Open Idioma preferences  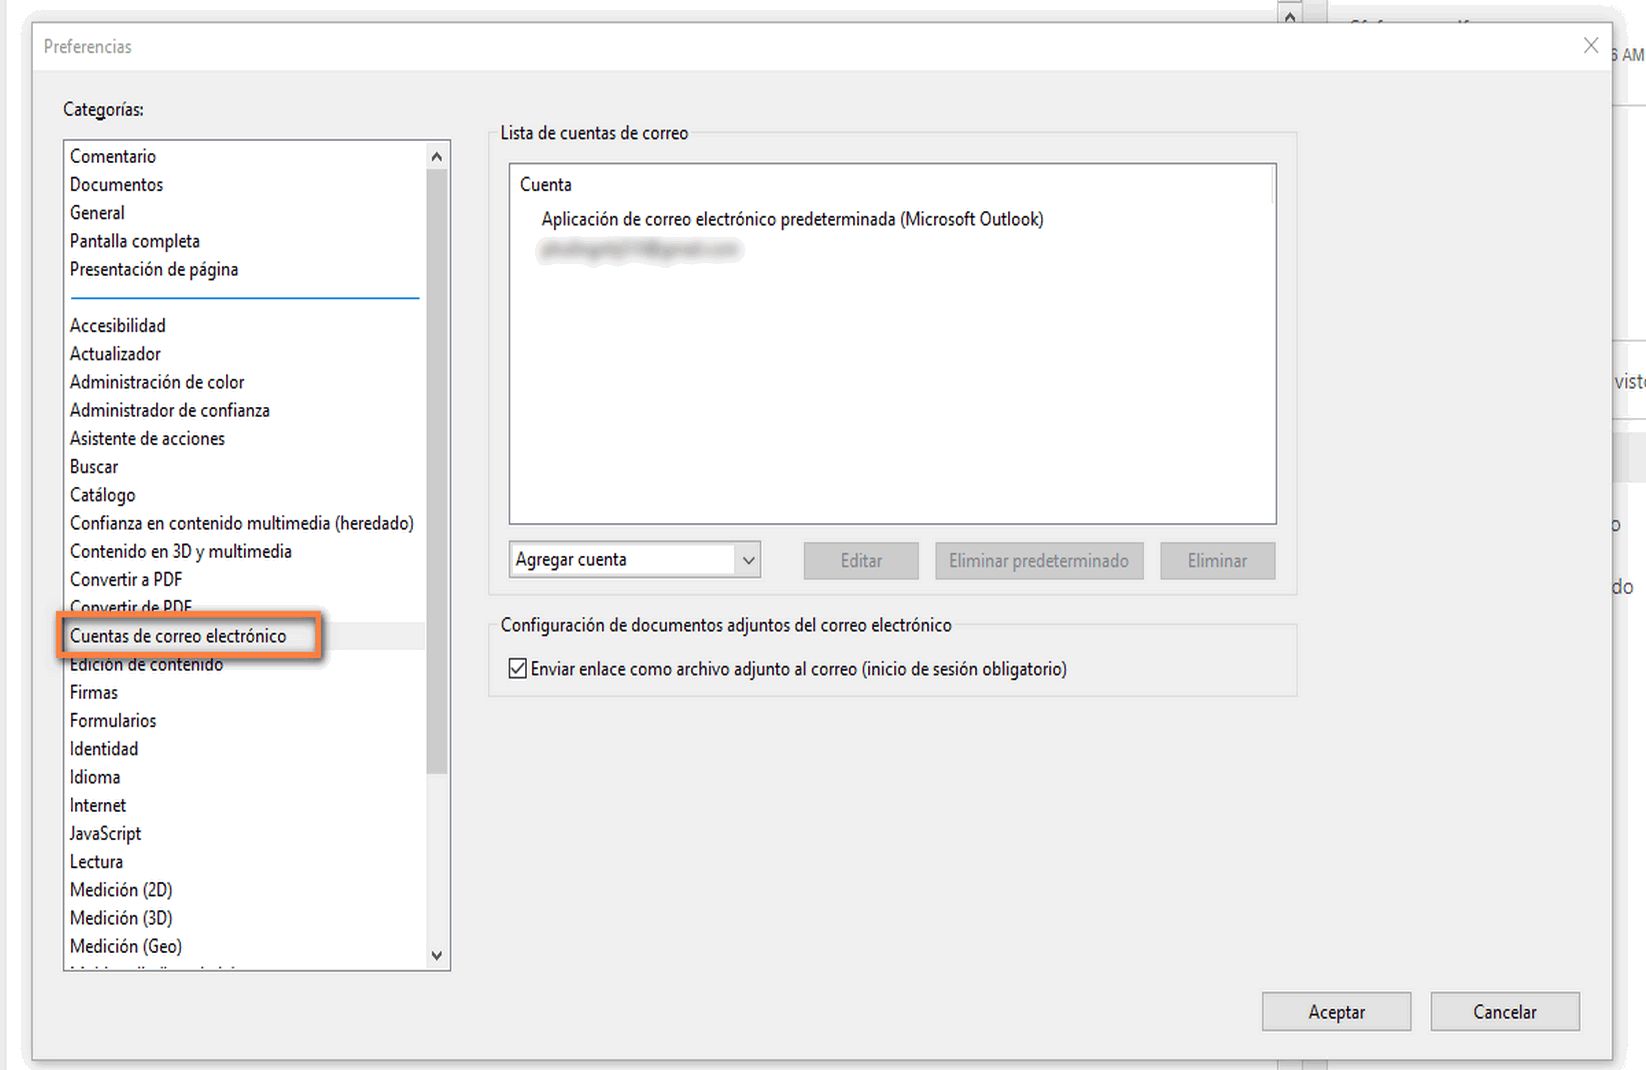95,777
